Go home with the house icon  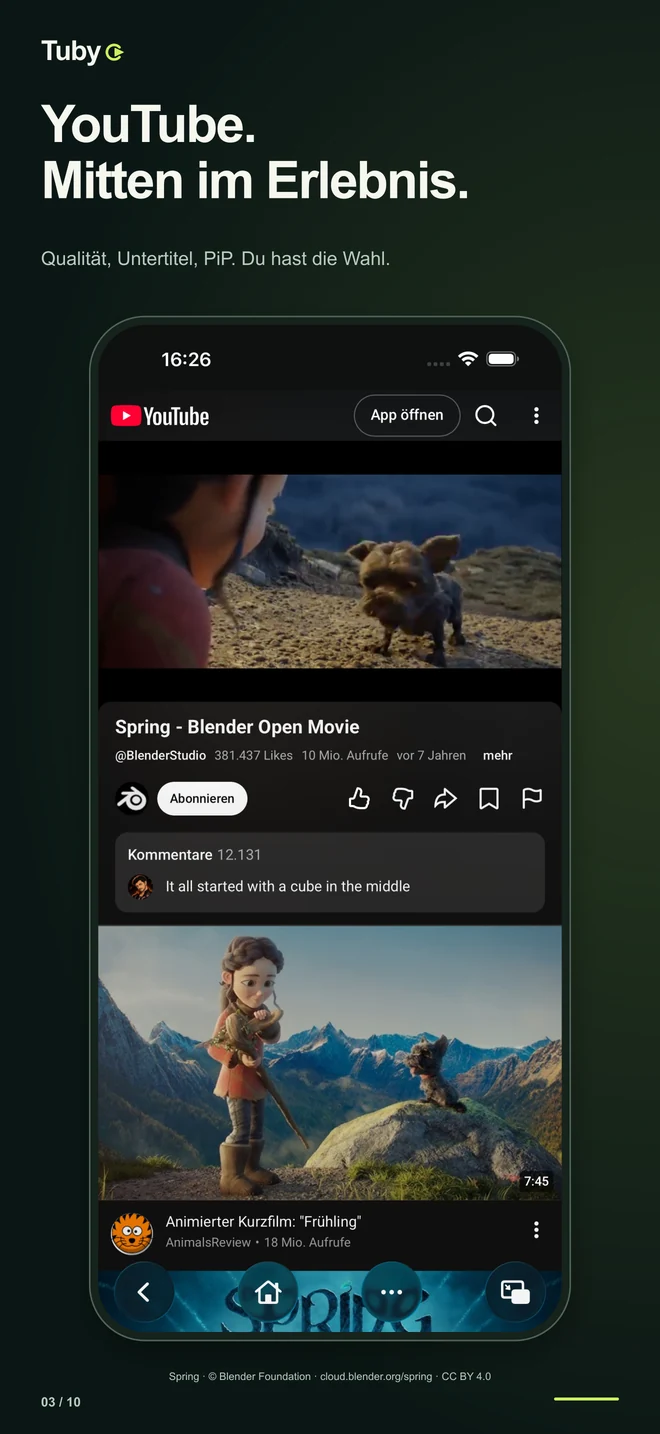click(x=268, y=1292)
